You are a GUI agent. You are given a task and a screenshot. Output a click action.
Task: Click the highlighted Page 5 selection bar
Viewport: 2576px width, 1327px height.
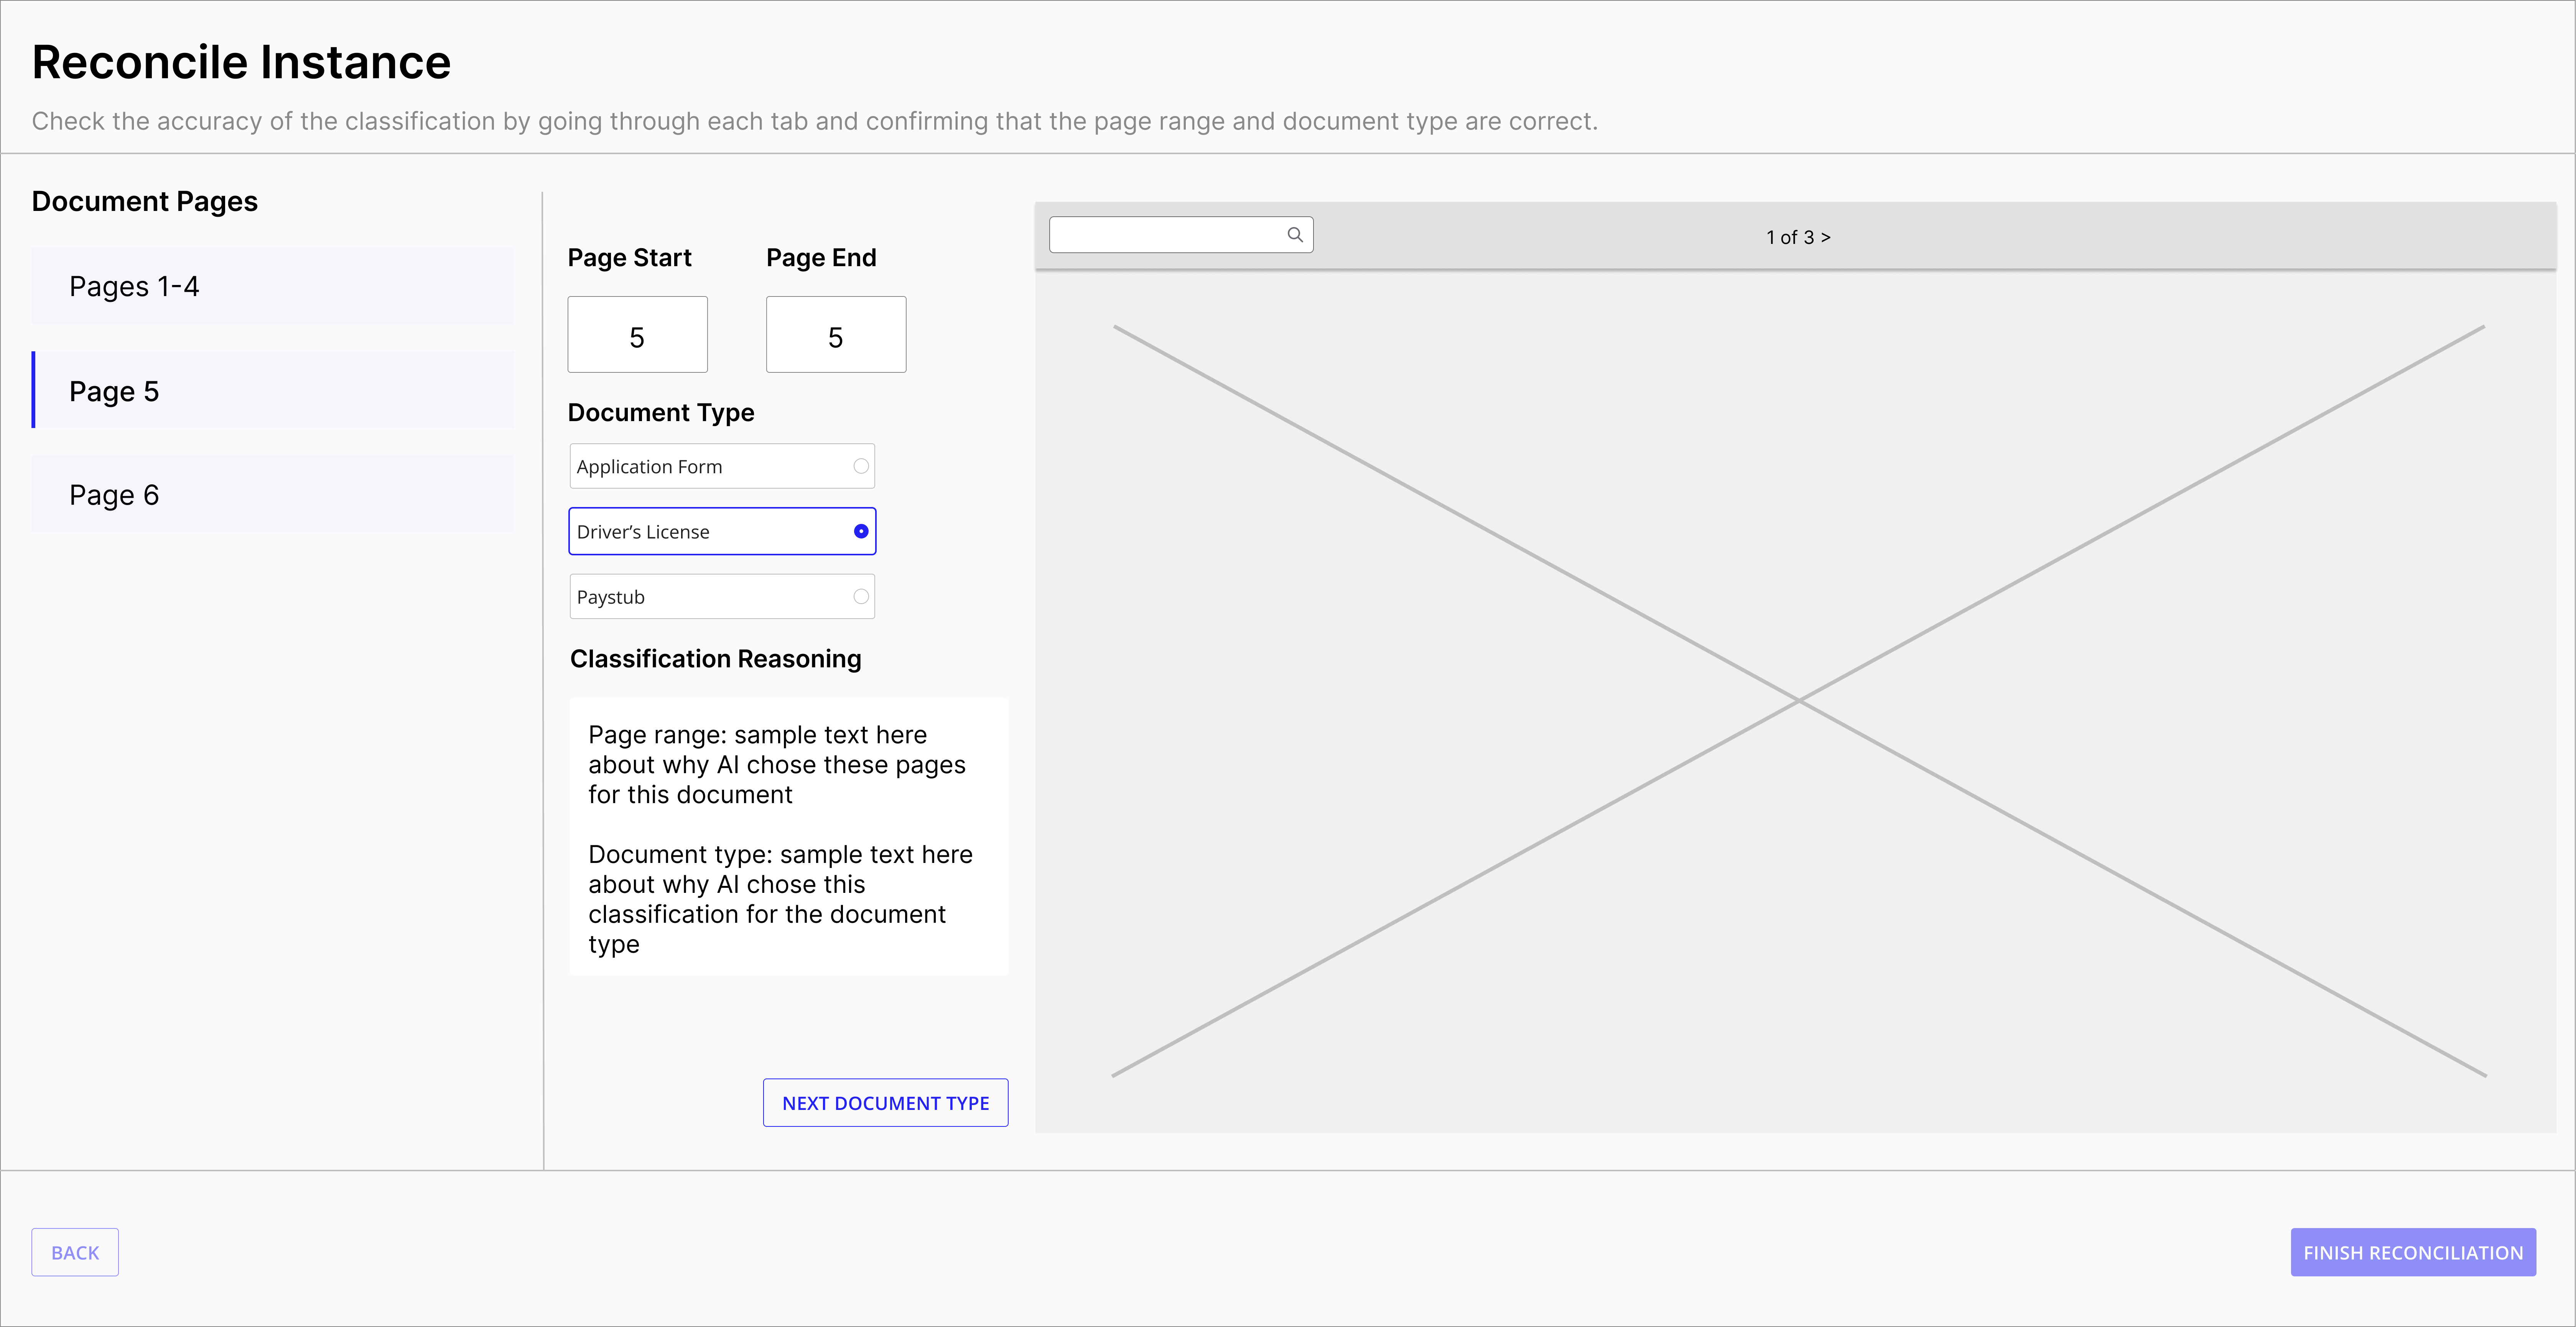tap(34, 391)
